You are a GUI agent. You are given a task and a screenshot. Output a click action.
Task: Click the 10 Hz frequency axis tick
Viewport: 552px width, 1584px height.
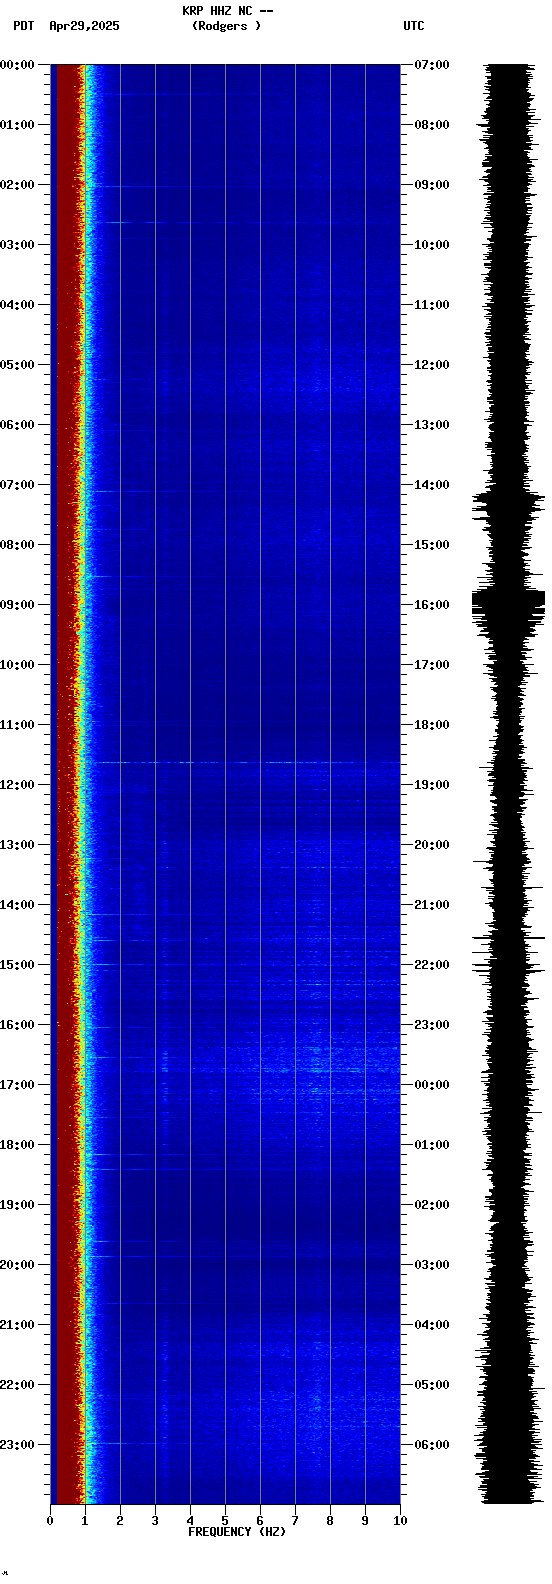(x=400, y=1521)
